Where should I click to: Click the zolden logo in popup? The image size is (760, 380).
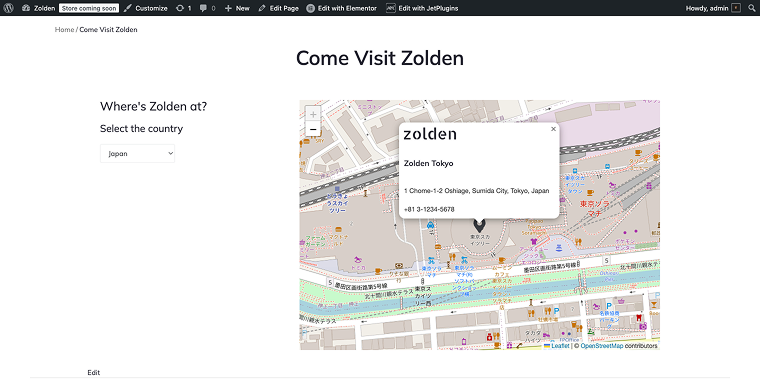pyautogui.click(x=430, y=134)
